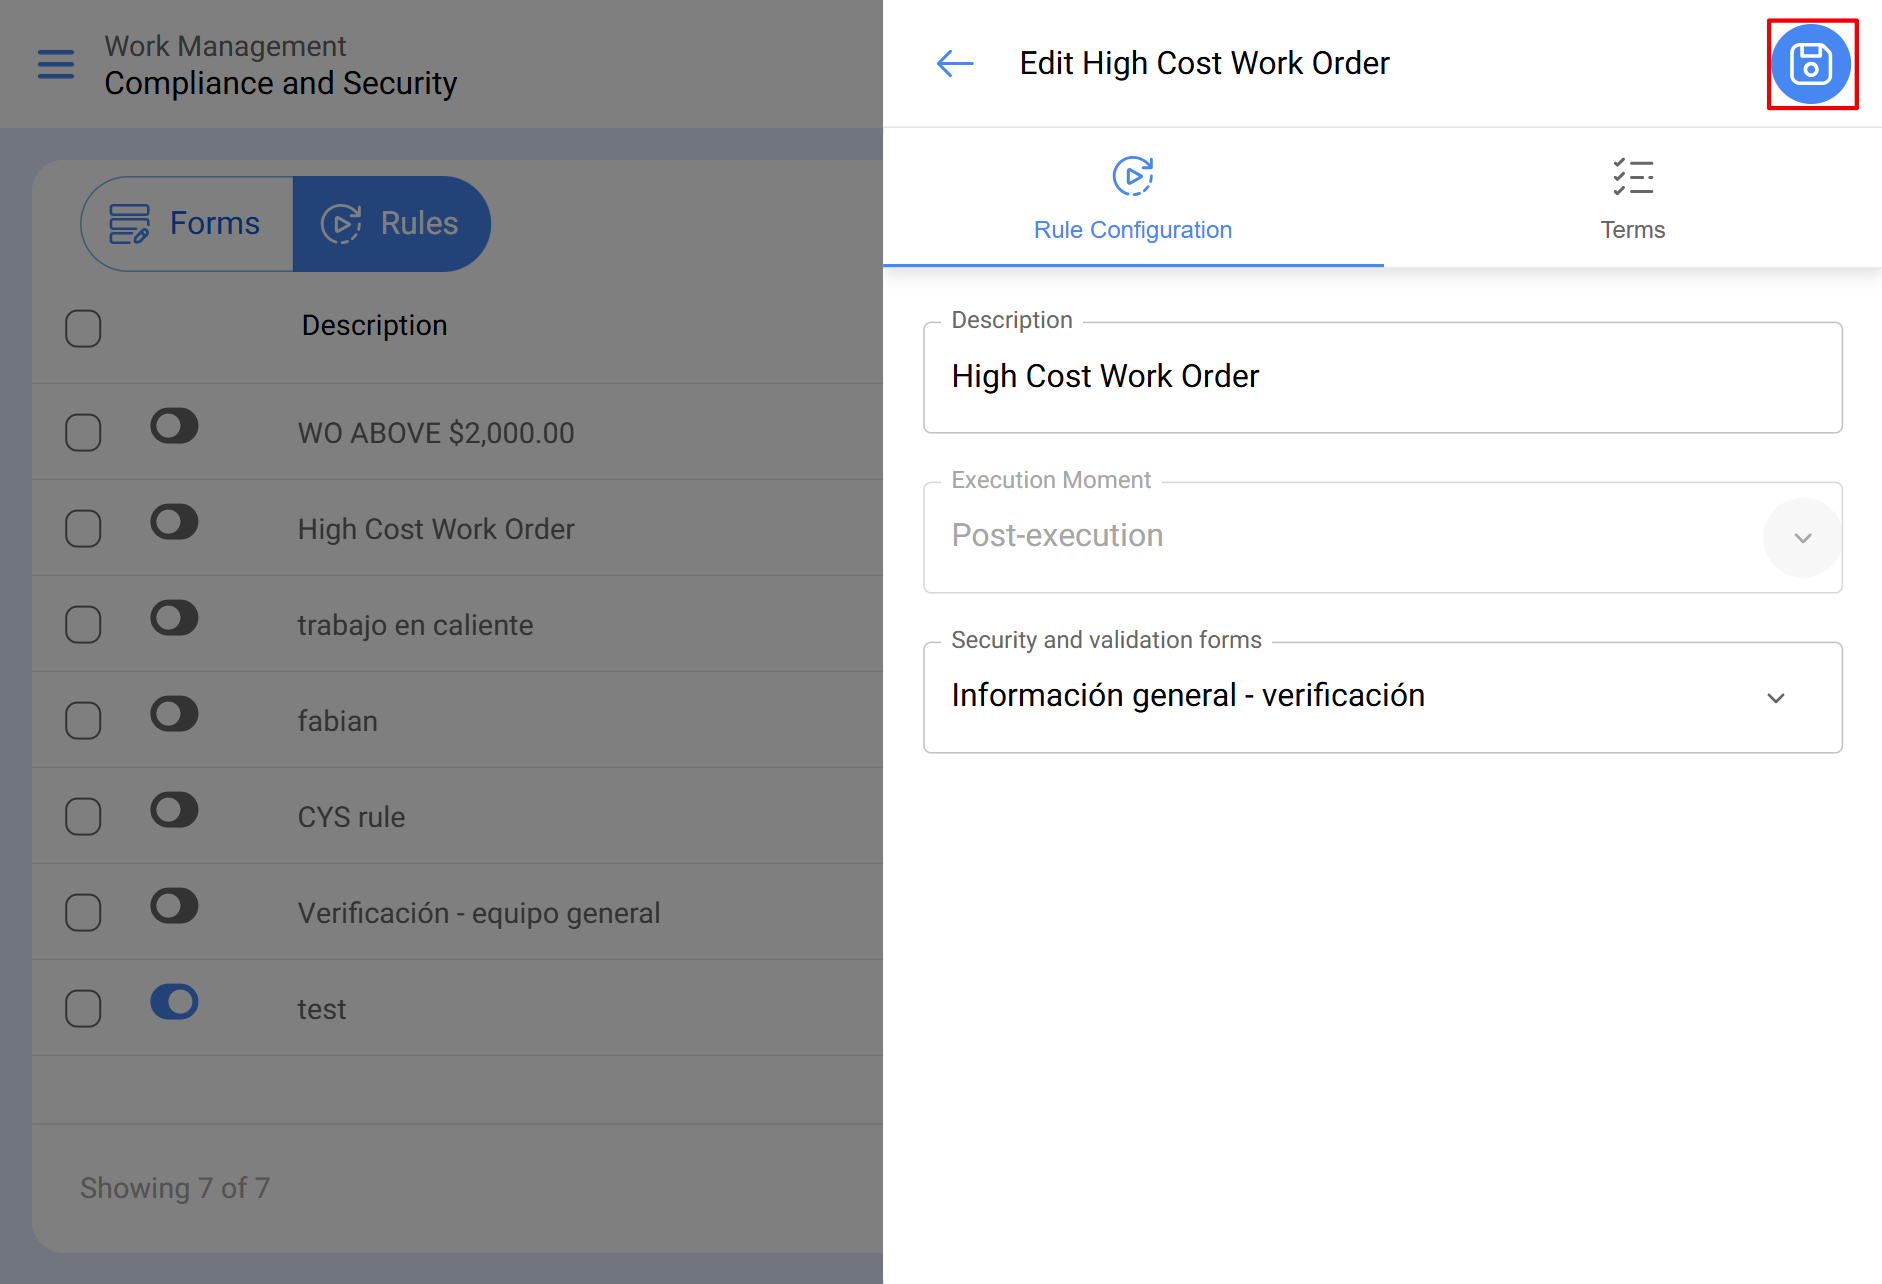Enable the CYS rule toggle
1882x1284 pixels.
pyautogui.click(x=174, y=811)
